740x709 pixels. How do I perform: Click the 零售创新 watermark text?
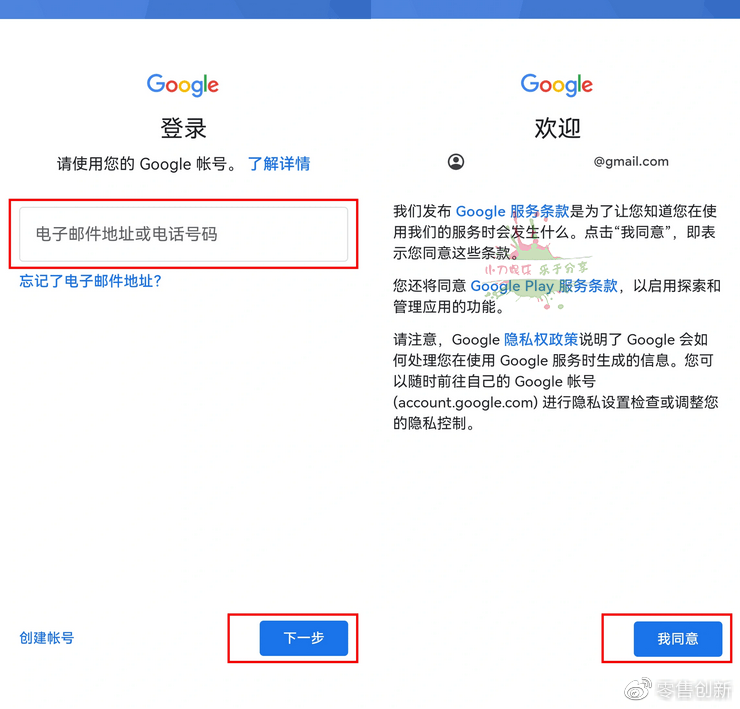(694, 690)
